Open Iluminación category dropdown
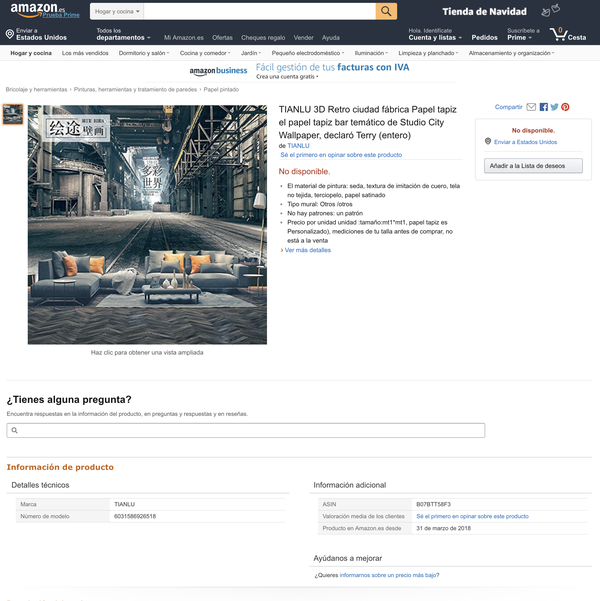Screen dimensions: 600x601 pos(371,53)
